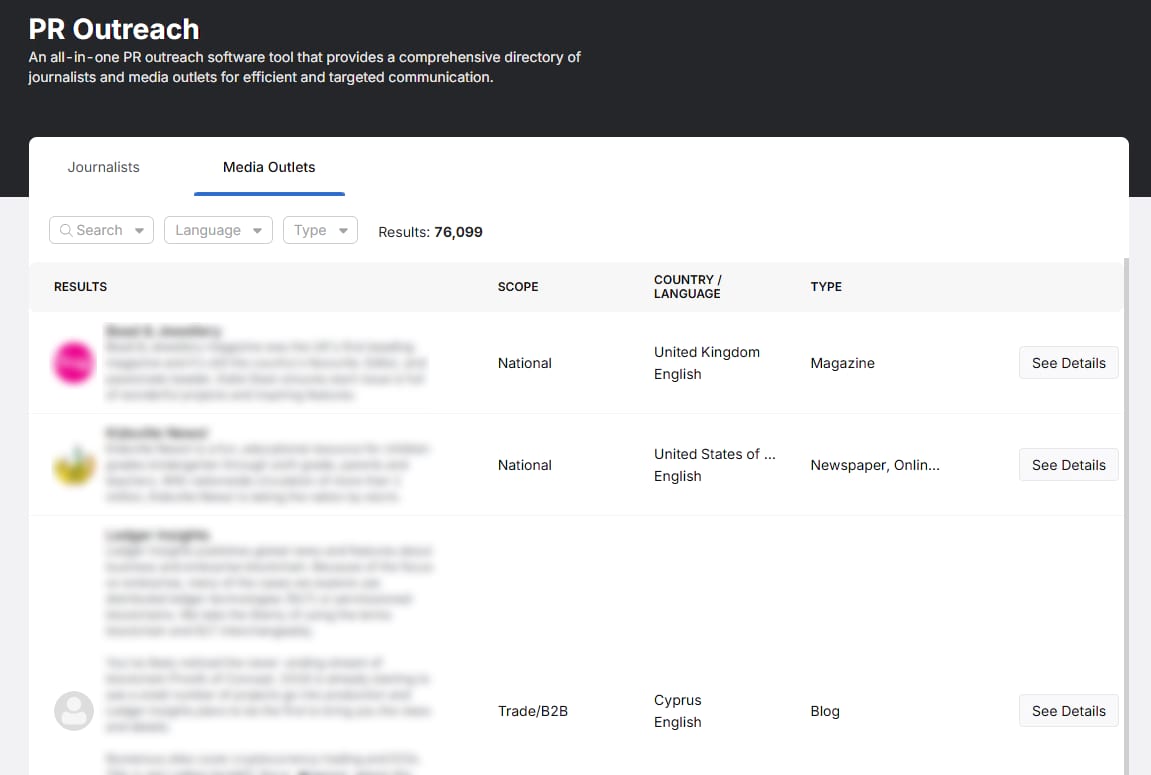Viewport: 1151px width, 775px height.
Task: Open the Language filter chevron
Action: pos(256,230)
